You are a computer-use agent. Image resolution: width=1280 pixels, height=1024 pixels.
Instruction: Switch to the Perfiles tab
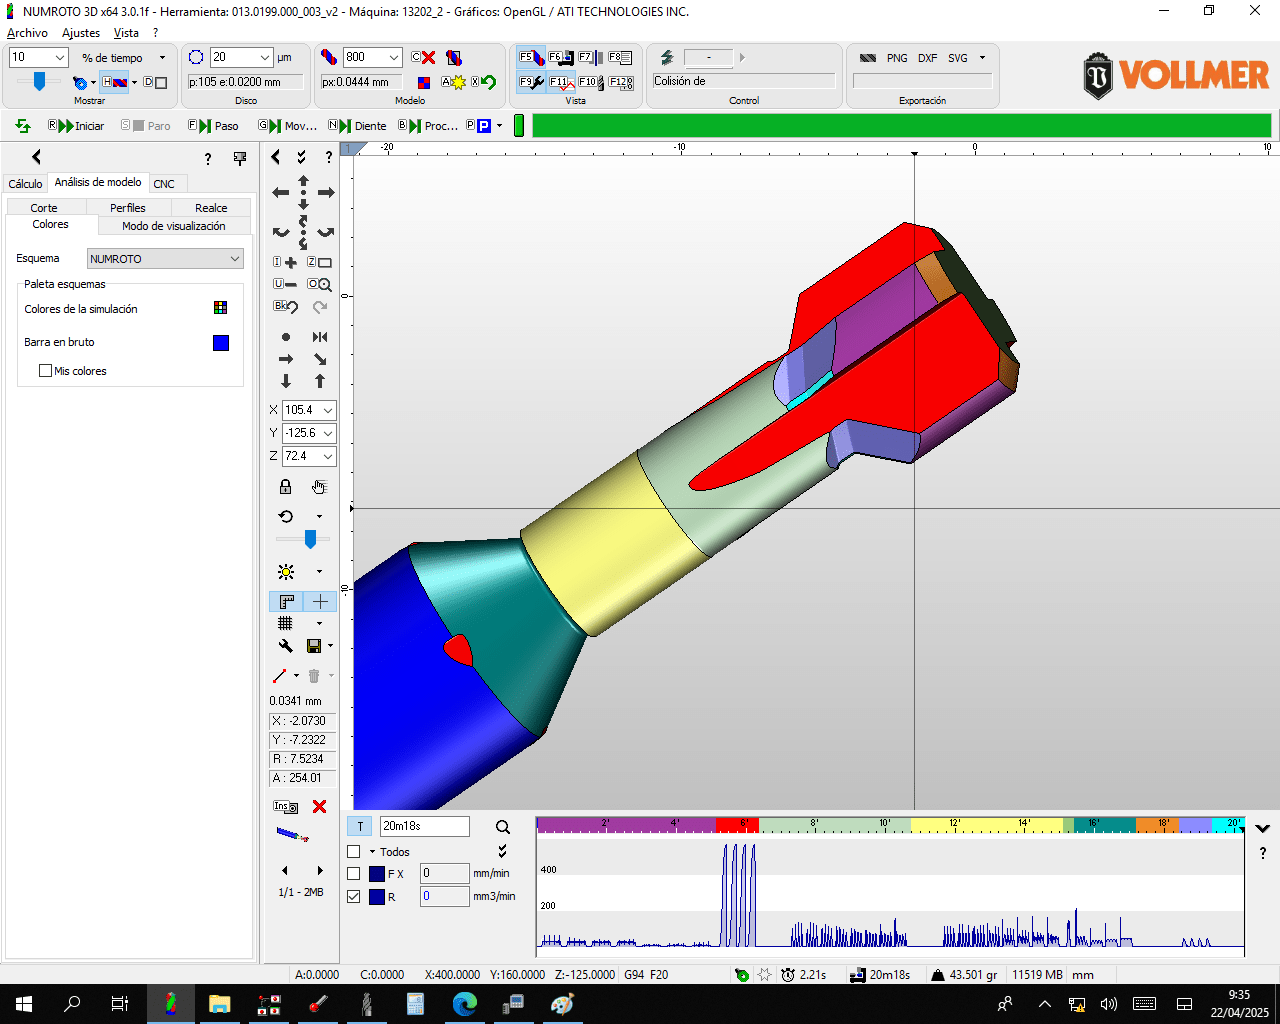(128, 208)
